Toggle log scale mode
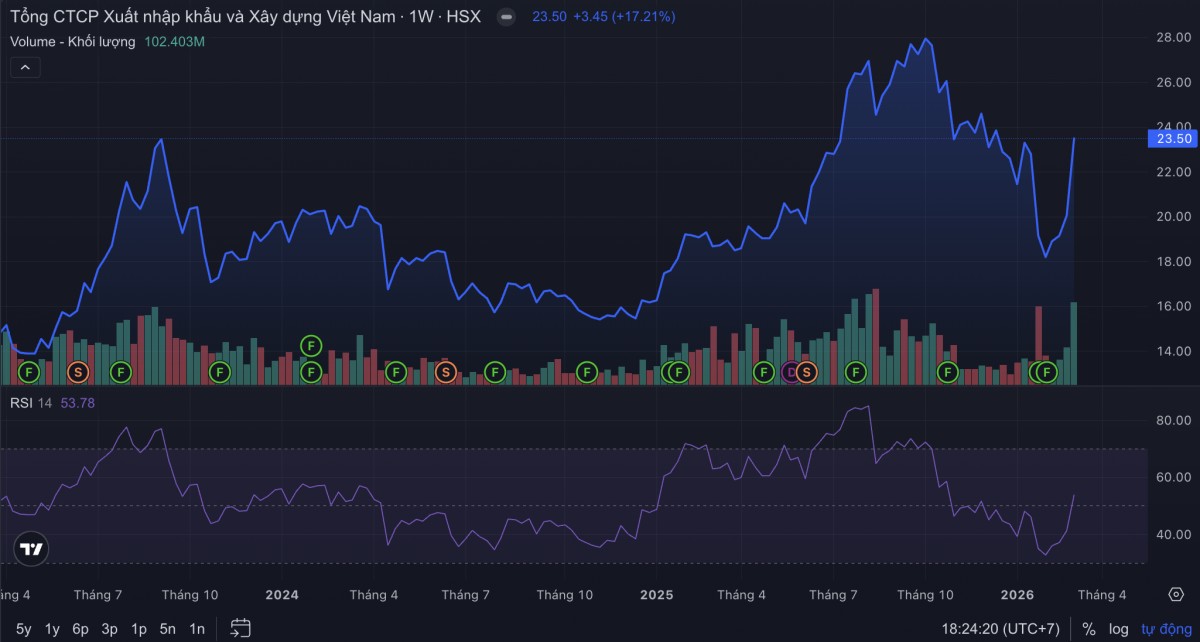Screen dimensions: 1200x642 (1118, 629)
